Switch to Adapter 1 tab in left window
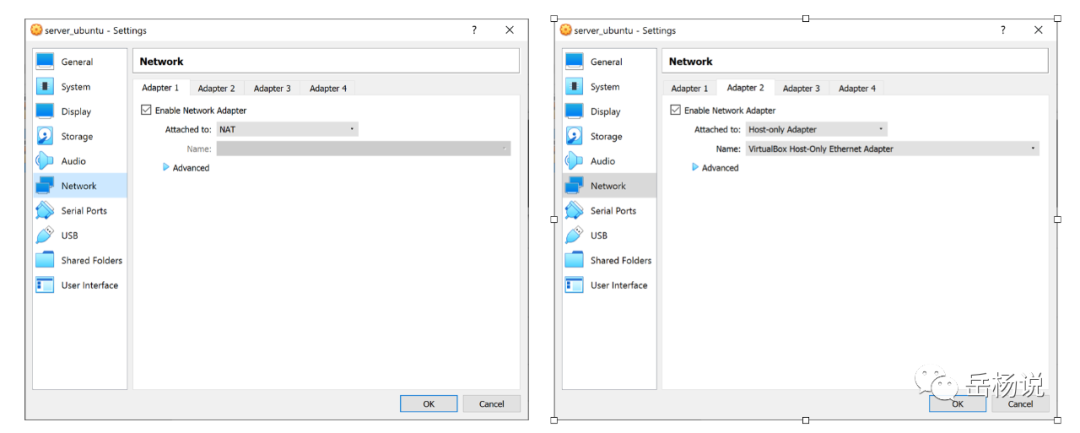 tap(160, 88)
